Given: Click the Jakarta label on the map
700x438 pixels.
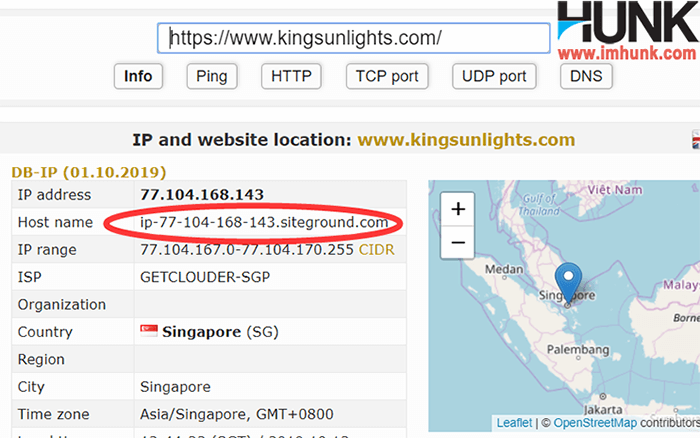Looking at the screenshot, I should pos(603,409).
